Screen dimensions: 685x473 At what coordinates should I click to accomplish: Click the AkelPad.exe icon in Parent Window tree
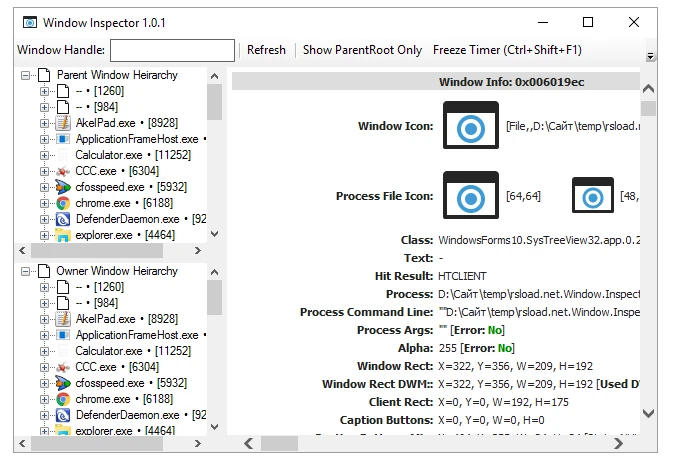[x=63, y=123]
